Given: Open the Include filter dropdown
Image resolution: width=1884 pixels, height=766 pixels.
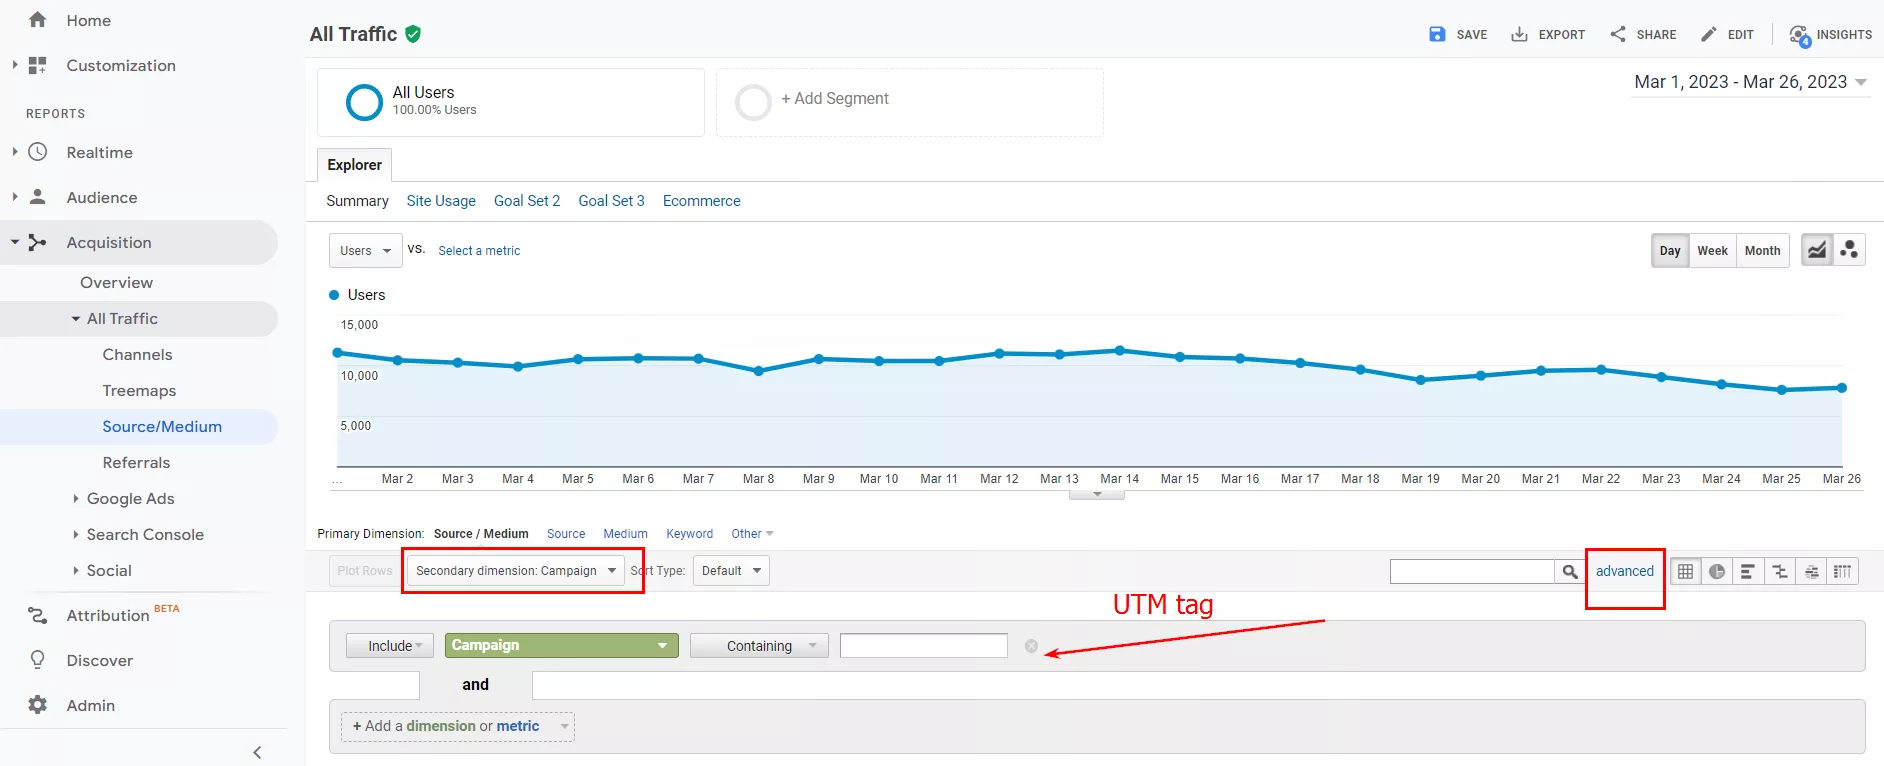Looking at the screenshot, I should (390, 646).
